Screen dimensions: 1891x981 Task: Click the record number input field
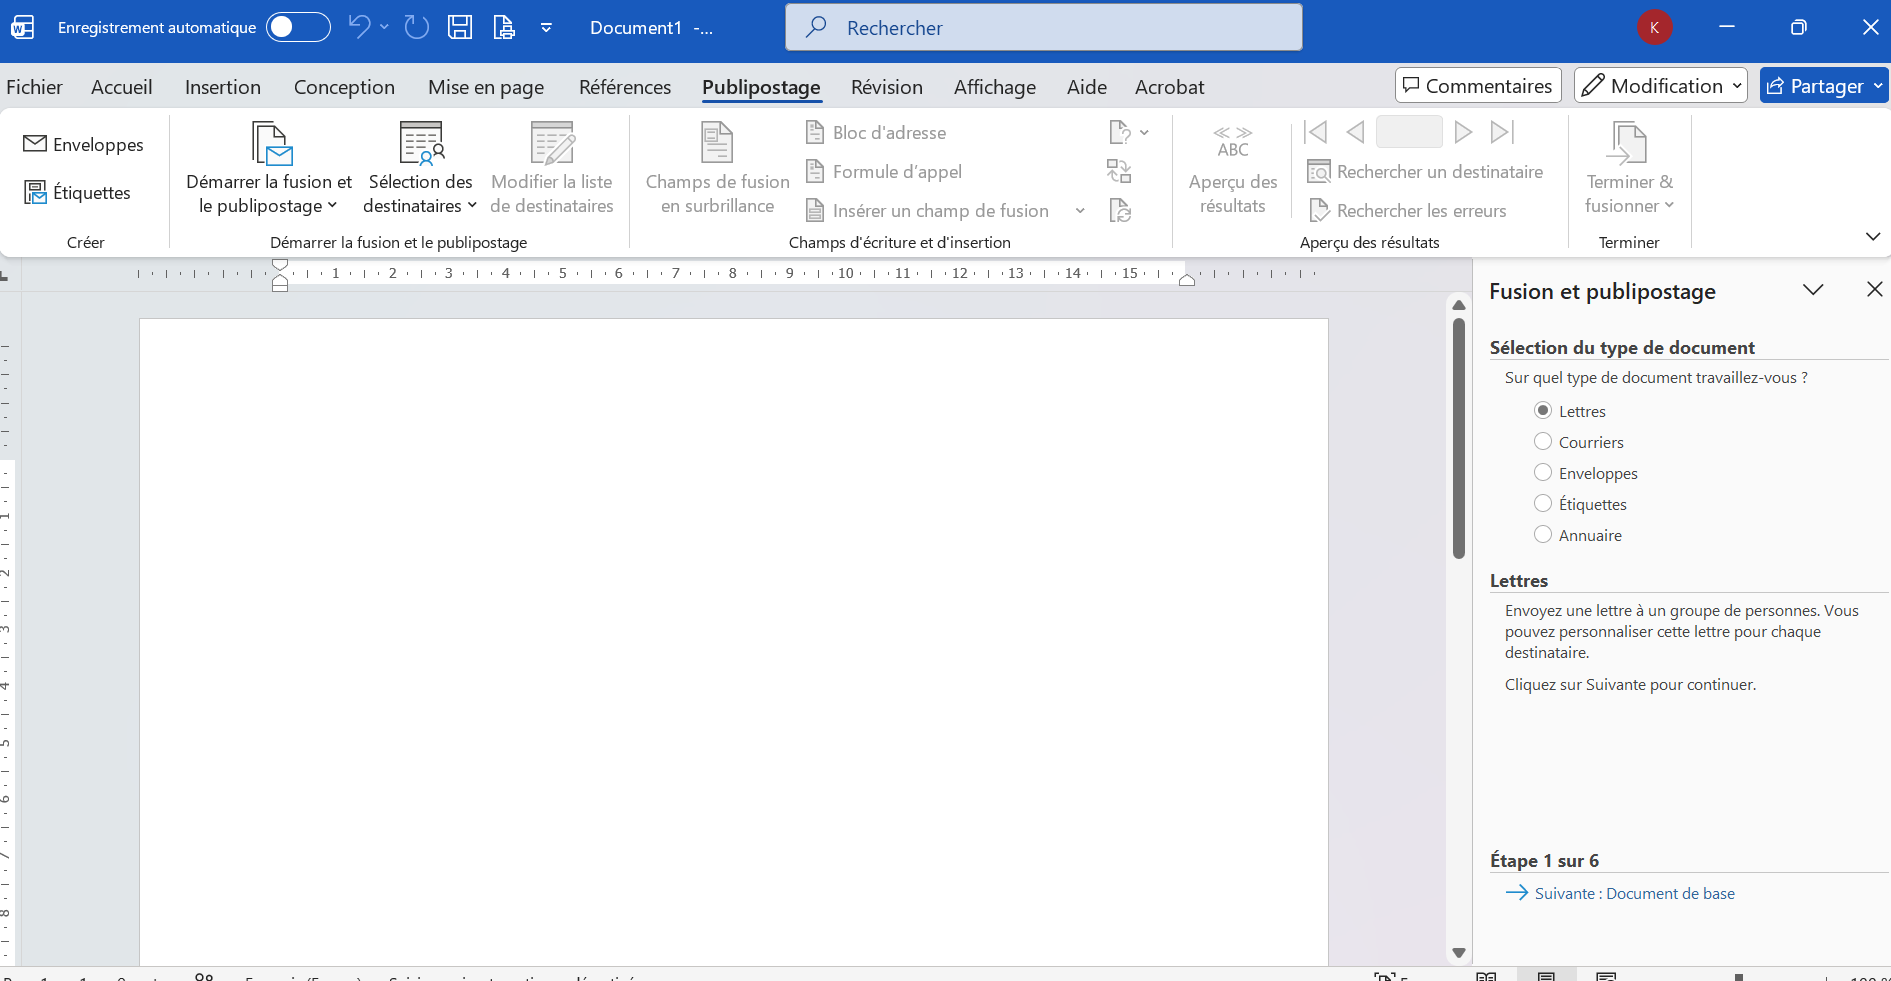point(1409,132)
